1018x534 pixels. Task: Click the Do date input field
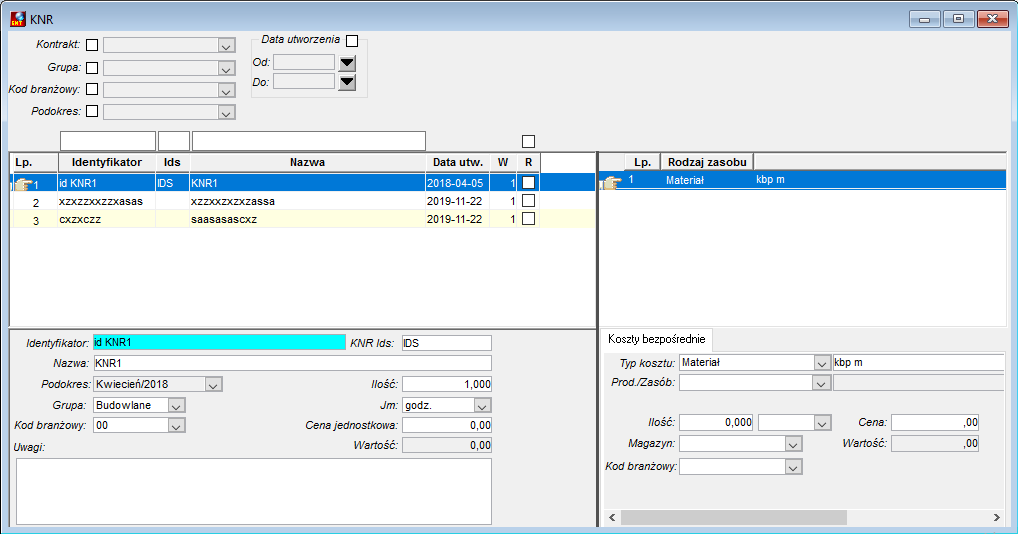pos(304,82)
